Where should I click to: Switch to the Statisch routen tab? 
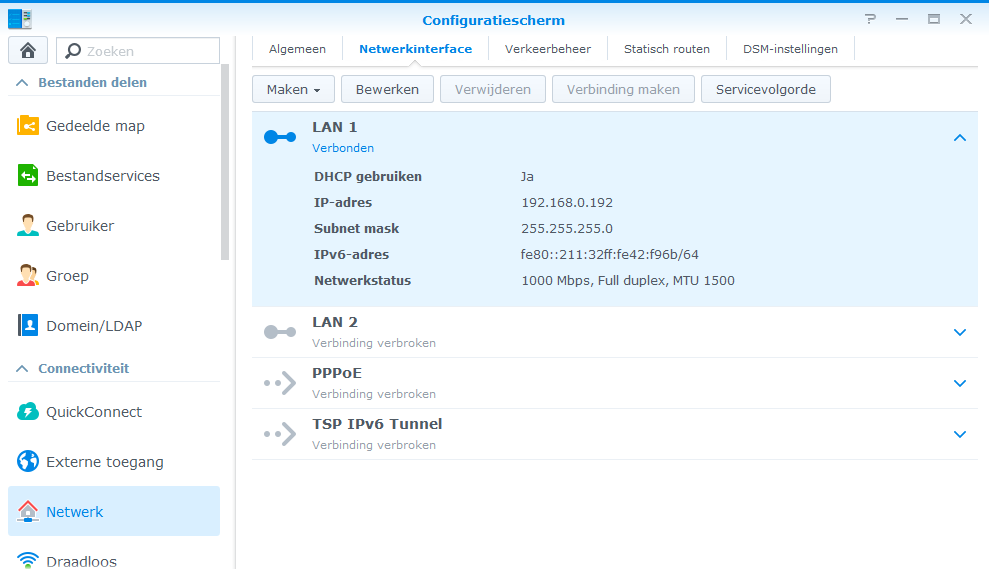click(x=666, y=49)
